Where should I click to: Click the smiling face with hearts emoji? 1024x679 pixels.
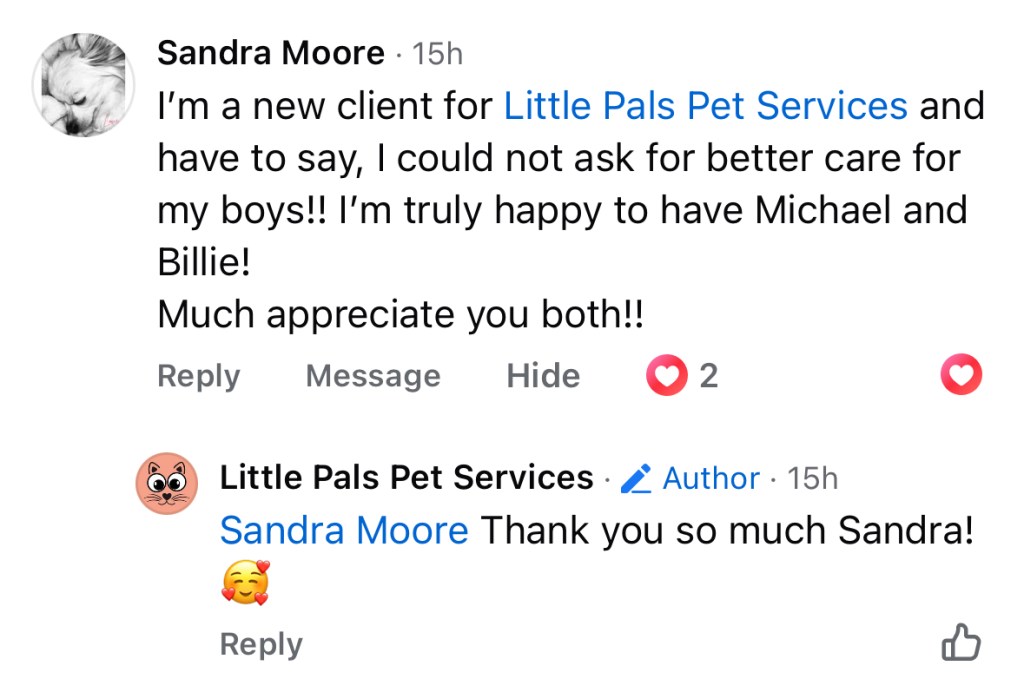[245, 584]
